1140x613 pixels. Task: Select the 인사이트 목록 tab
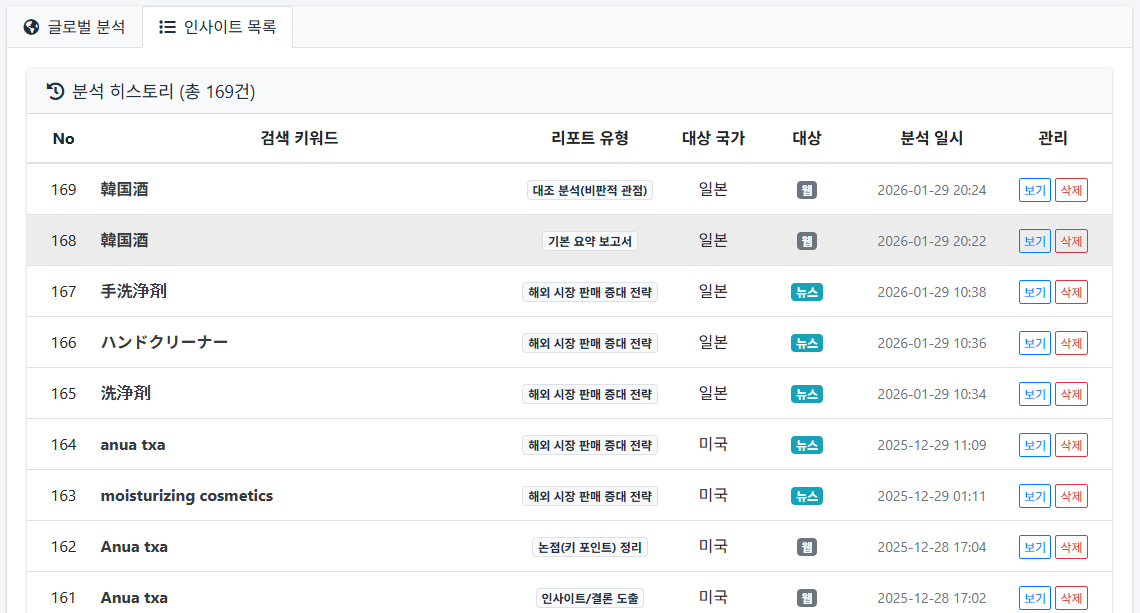coord(218,27)
